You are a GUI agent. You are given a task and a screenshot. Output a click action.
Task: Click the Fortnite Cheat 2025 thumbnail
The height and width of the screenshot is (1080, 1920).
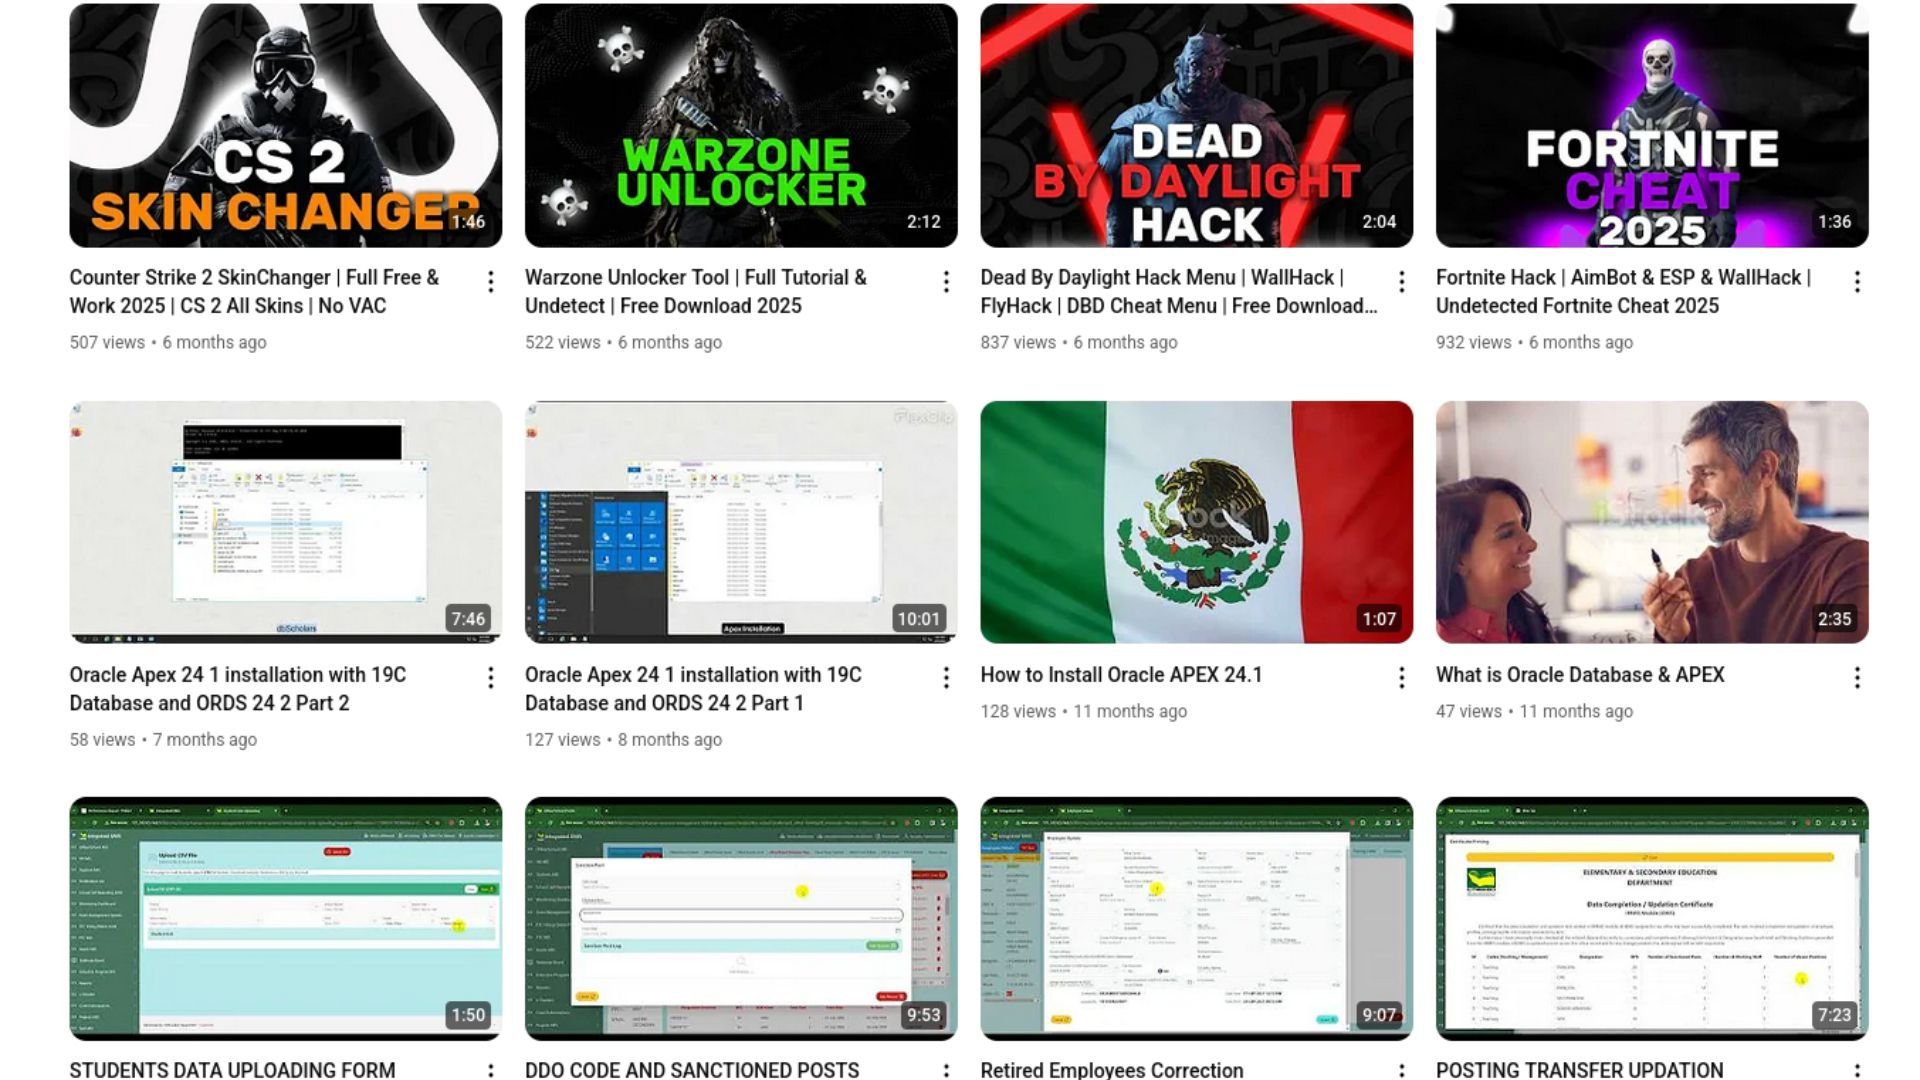click(1651, 125)
